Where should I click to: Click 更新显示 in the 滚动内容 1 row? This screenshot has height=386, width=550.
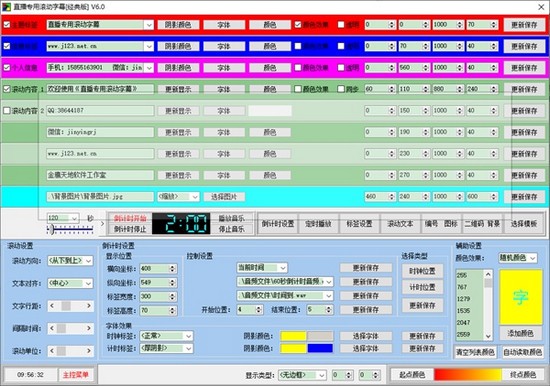[x=178, y=89]
